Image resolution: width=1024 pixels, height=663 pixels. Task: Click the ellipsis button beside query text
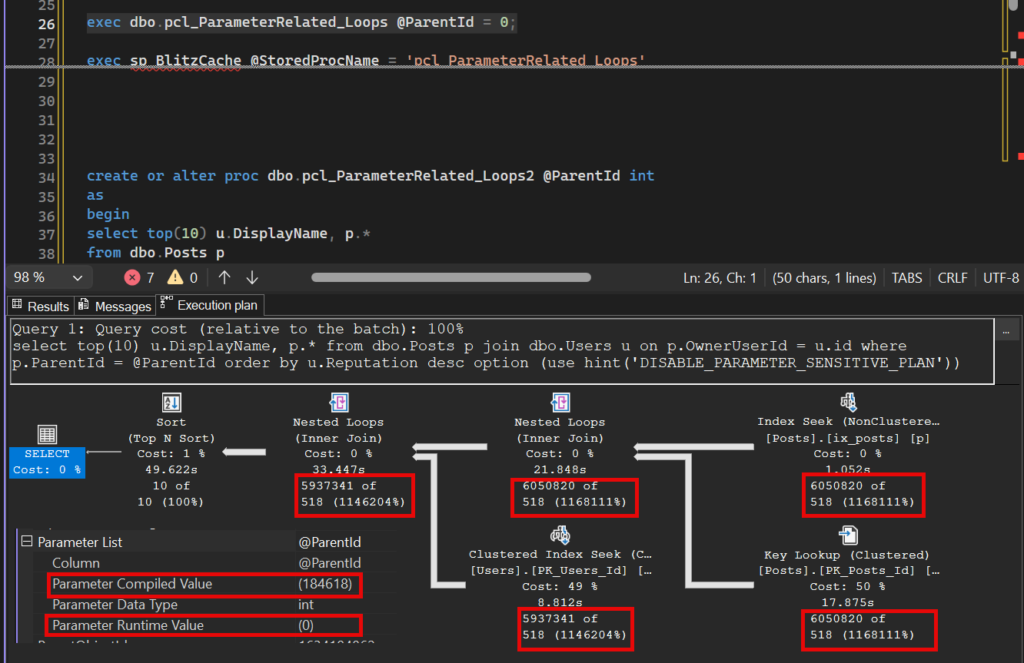pos(1006,332)
